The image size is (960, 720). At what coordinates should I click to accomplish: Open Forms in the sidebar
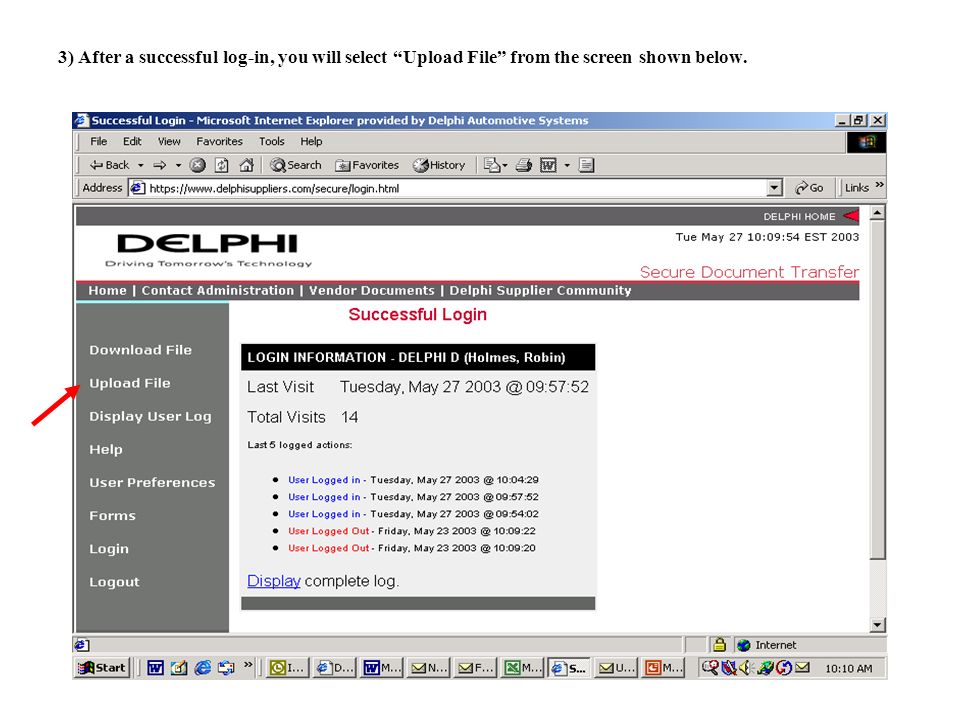click(112, 516)
